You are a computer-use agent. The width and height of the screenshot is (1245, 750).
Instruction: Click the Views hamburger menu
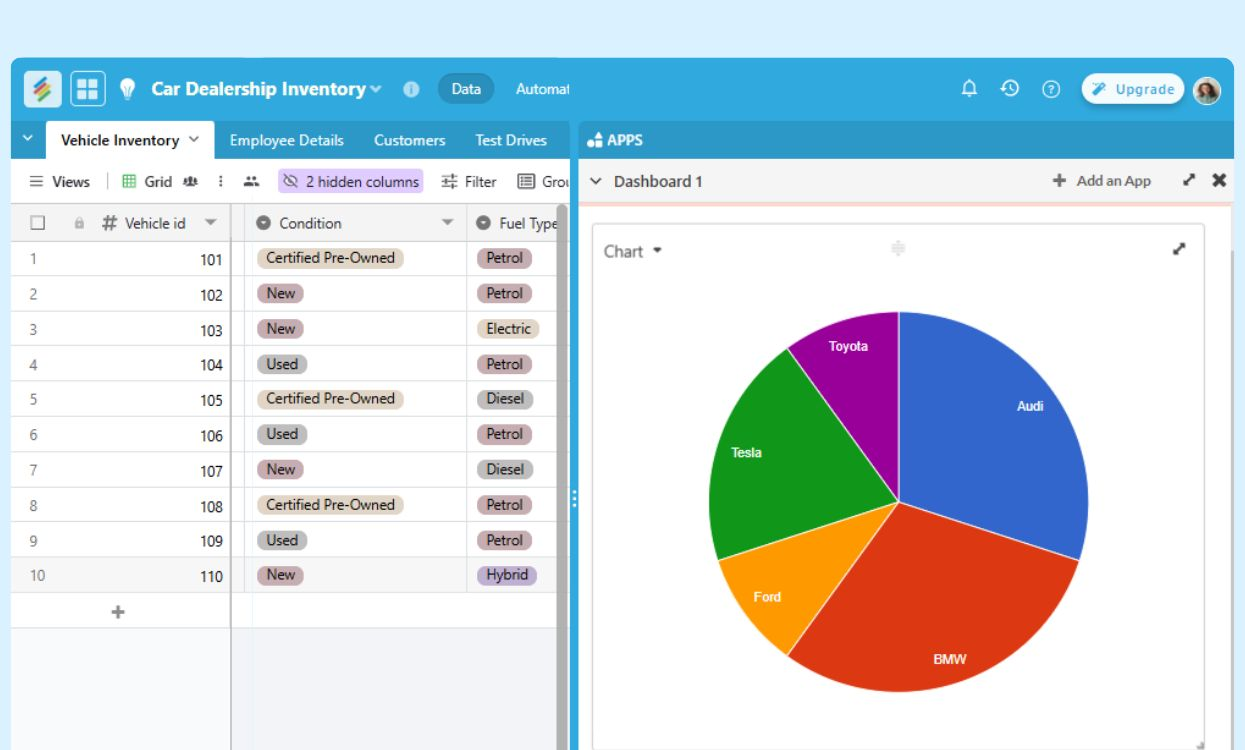point(59,181)
